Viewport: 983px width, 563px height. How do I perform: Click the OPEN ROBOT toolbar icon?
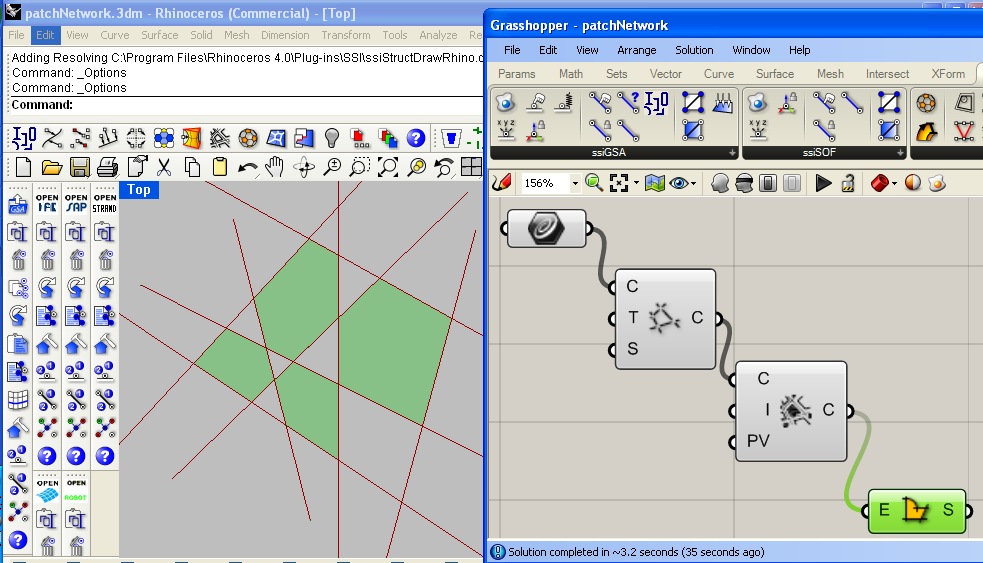tap(76, 491)
